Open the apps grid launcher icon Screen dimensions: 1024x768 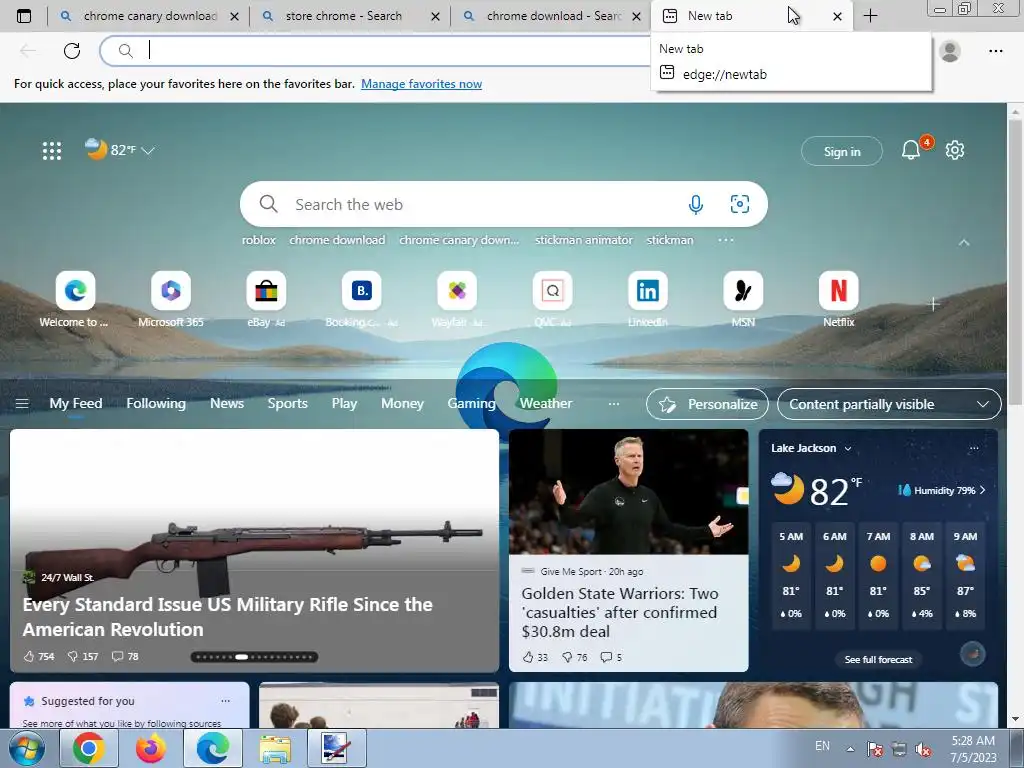coord(52,150)
